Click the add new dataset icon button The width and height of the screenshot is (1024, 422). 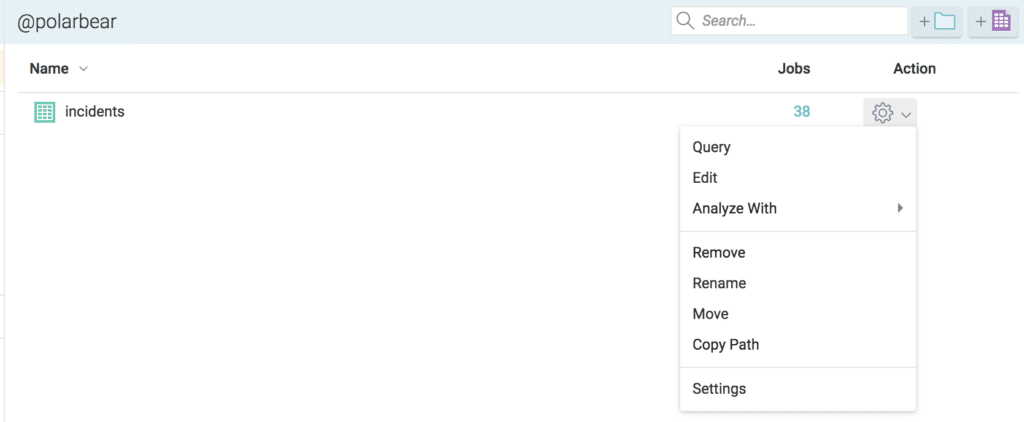pyautogui.click(x=993, y=22)
